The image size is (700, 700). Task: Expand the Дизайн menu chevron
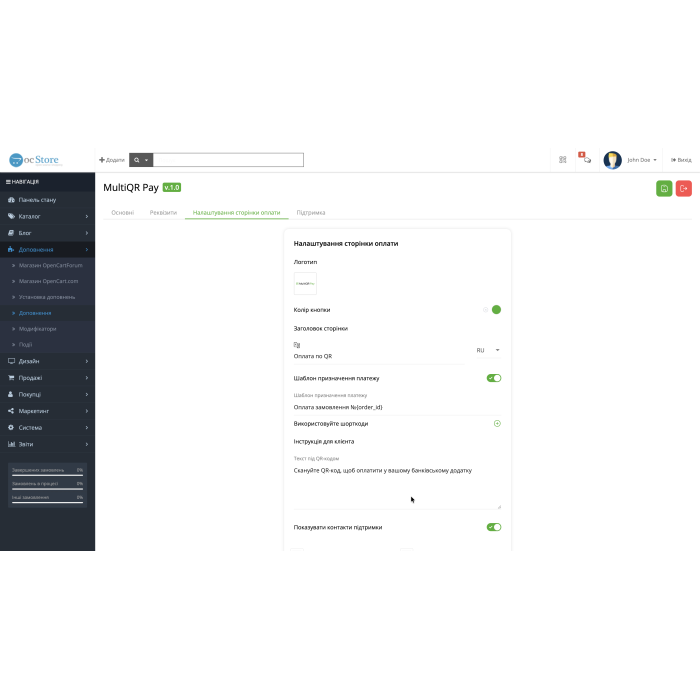pos(87,361)
